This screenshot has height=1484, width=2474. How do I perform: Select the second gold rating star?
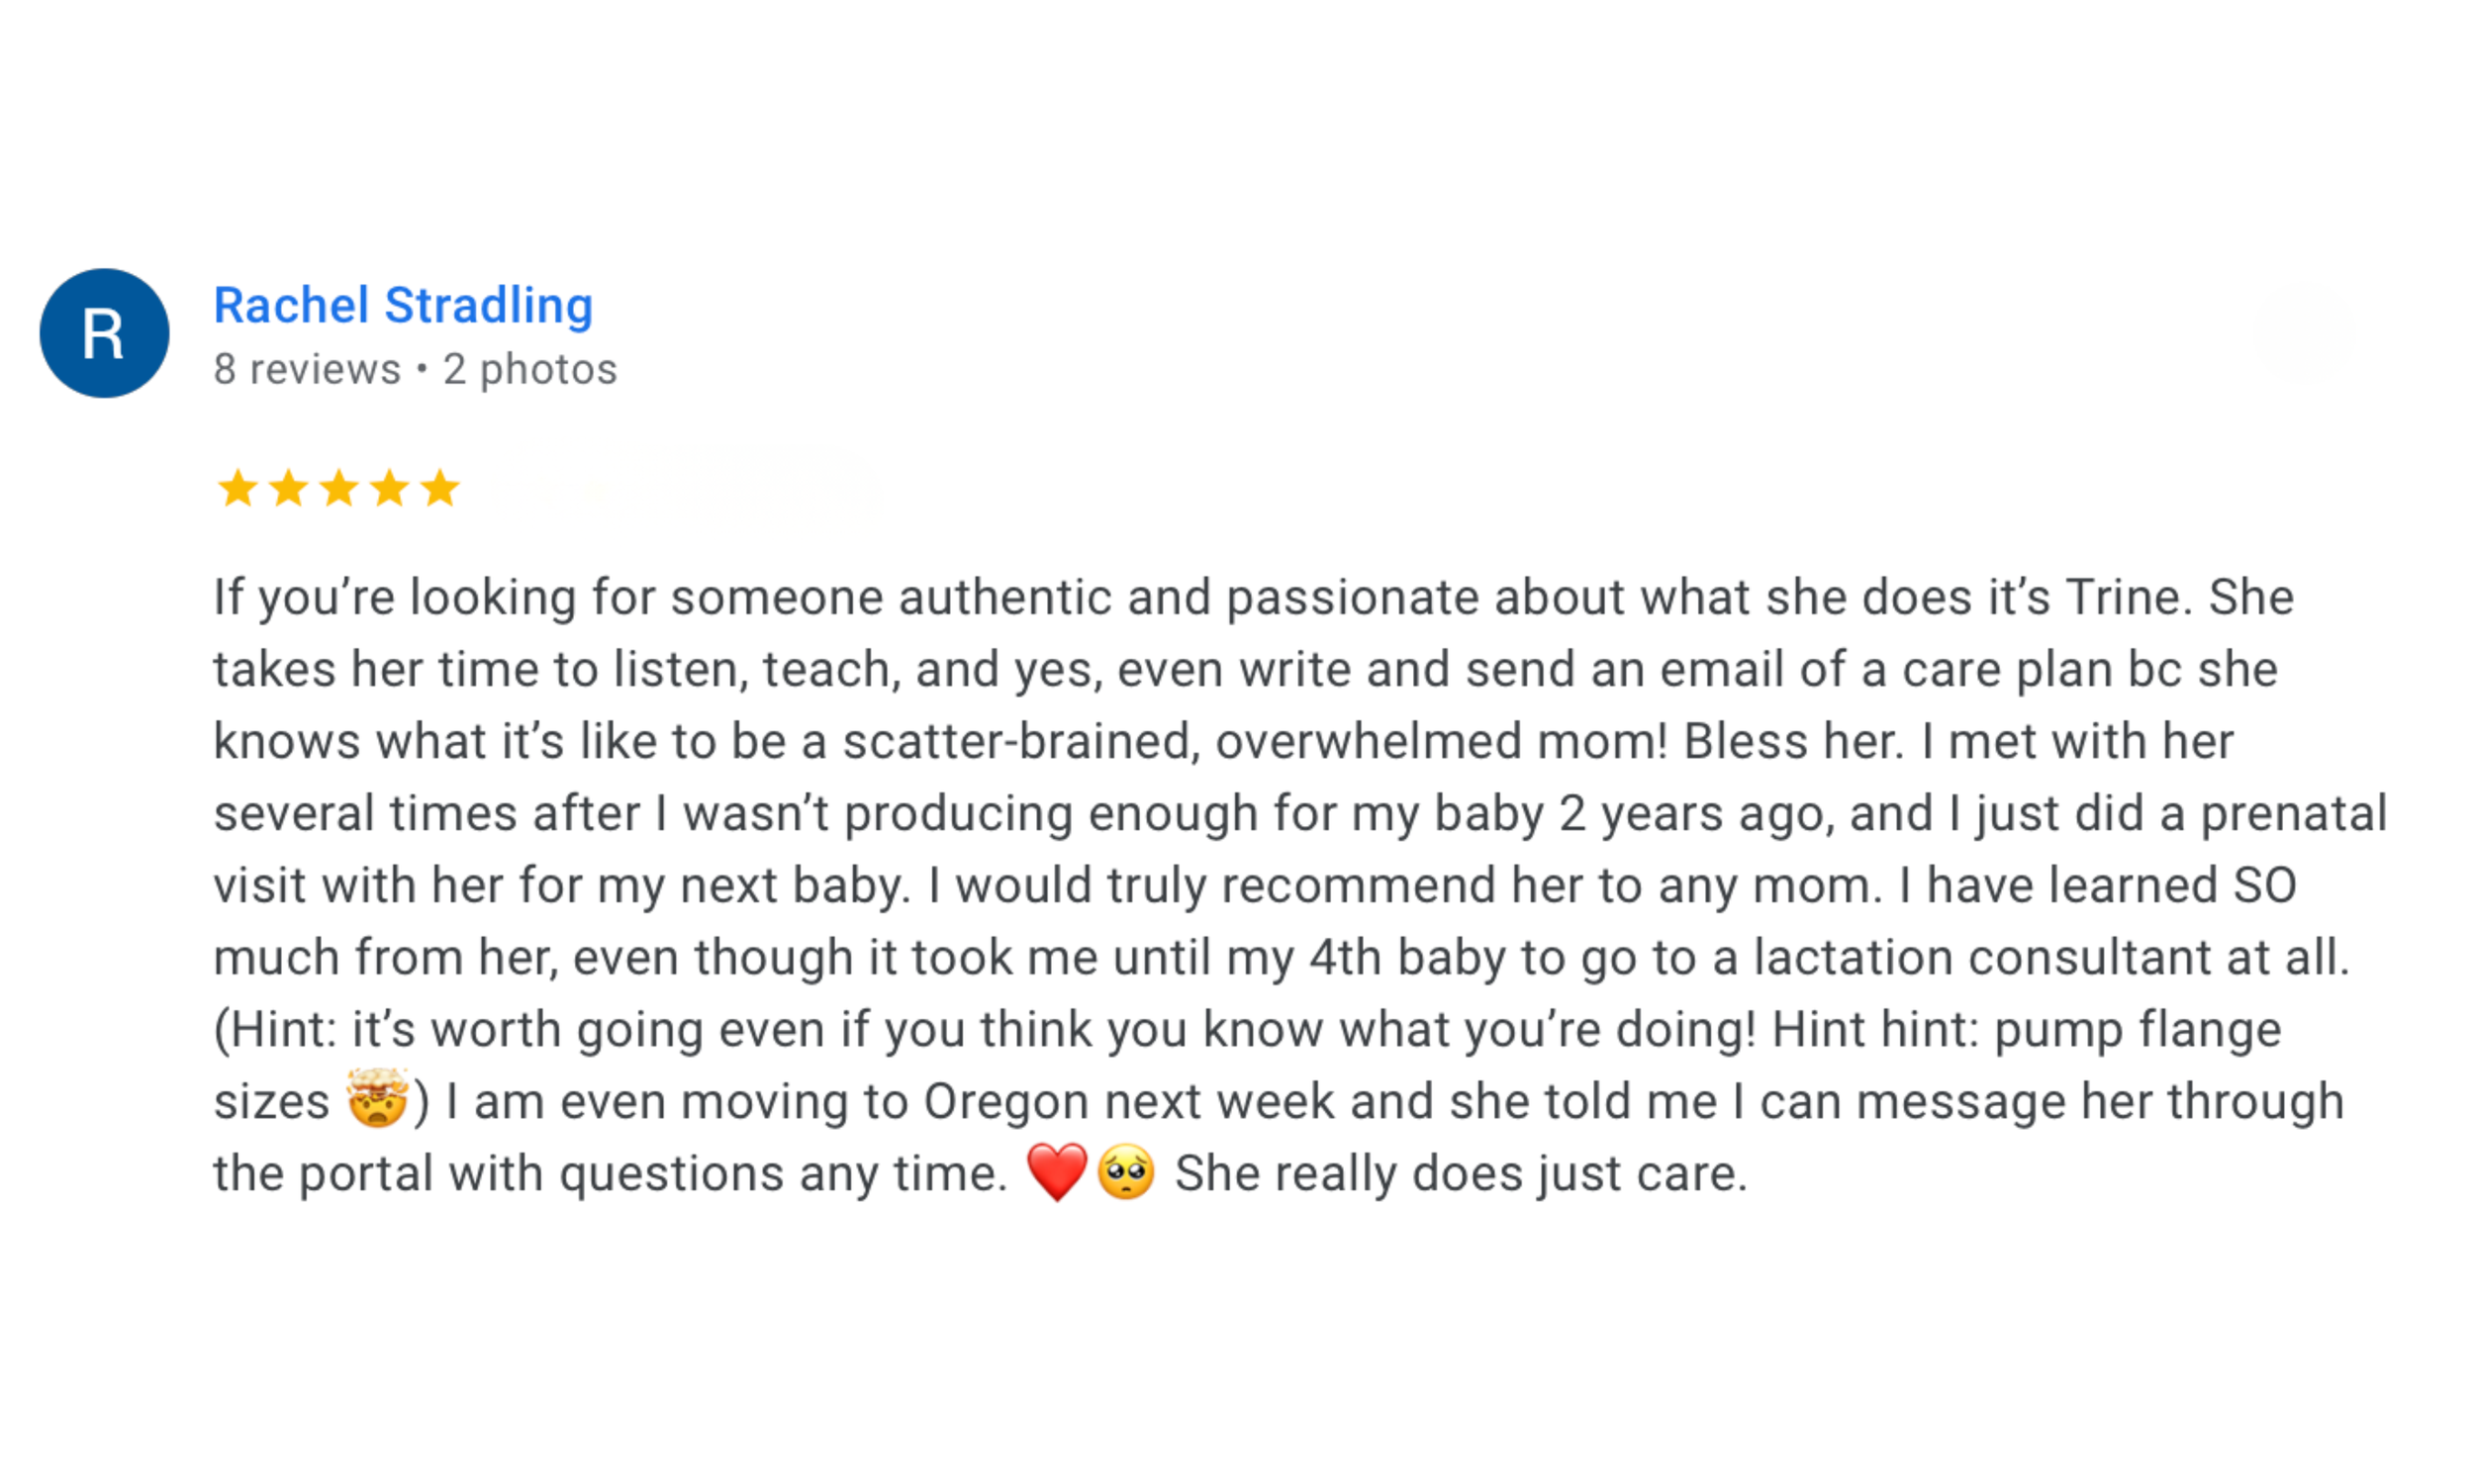288,488
